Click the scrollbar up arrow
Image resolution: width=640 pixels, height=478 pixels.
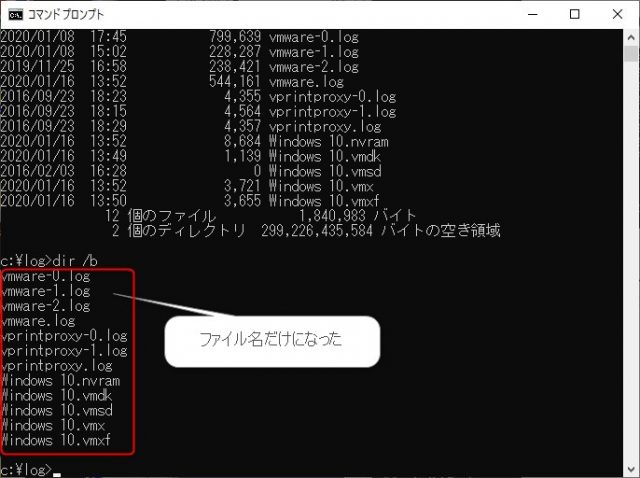pyautogui.click(x=630, y=37)
